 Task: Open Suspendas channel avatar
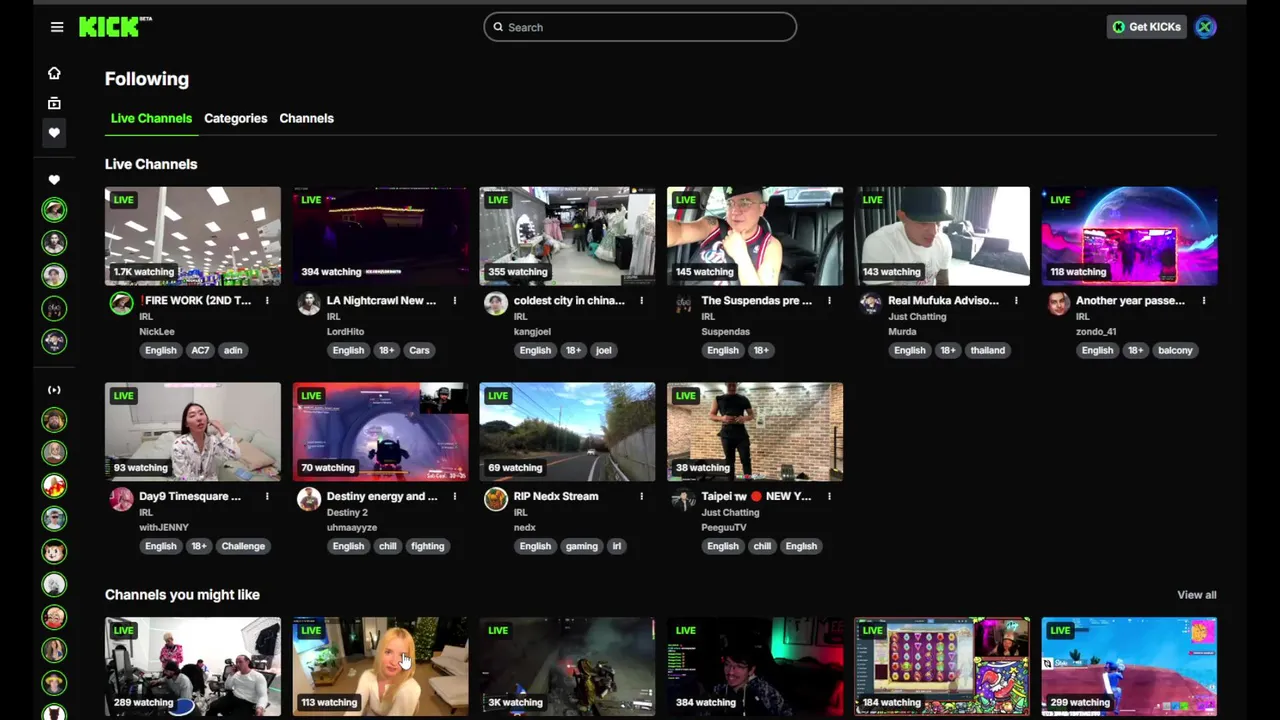point(684,304)
